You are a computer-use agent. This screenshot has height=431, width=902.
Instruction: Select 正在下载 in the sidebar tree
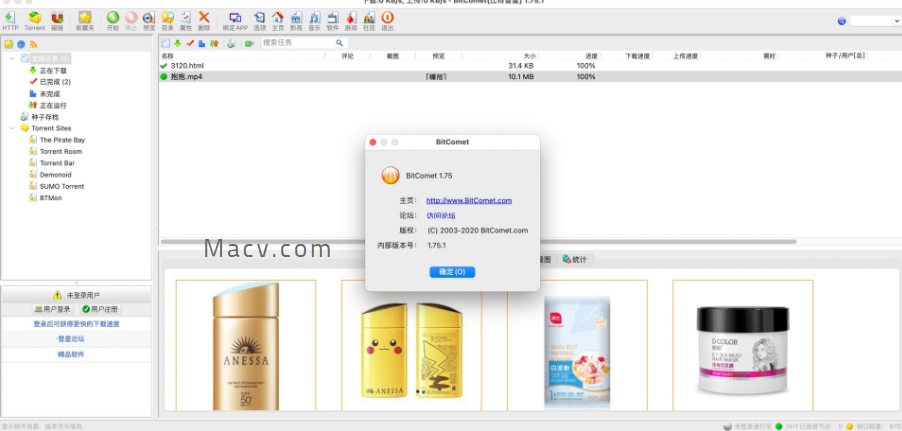53,70
